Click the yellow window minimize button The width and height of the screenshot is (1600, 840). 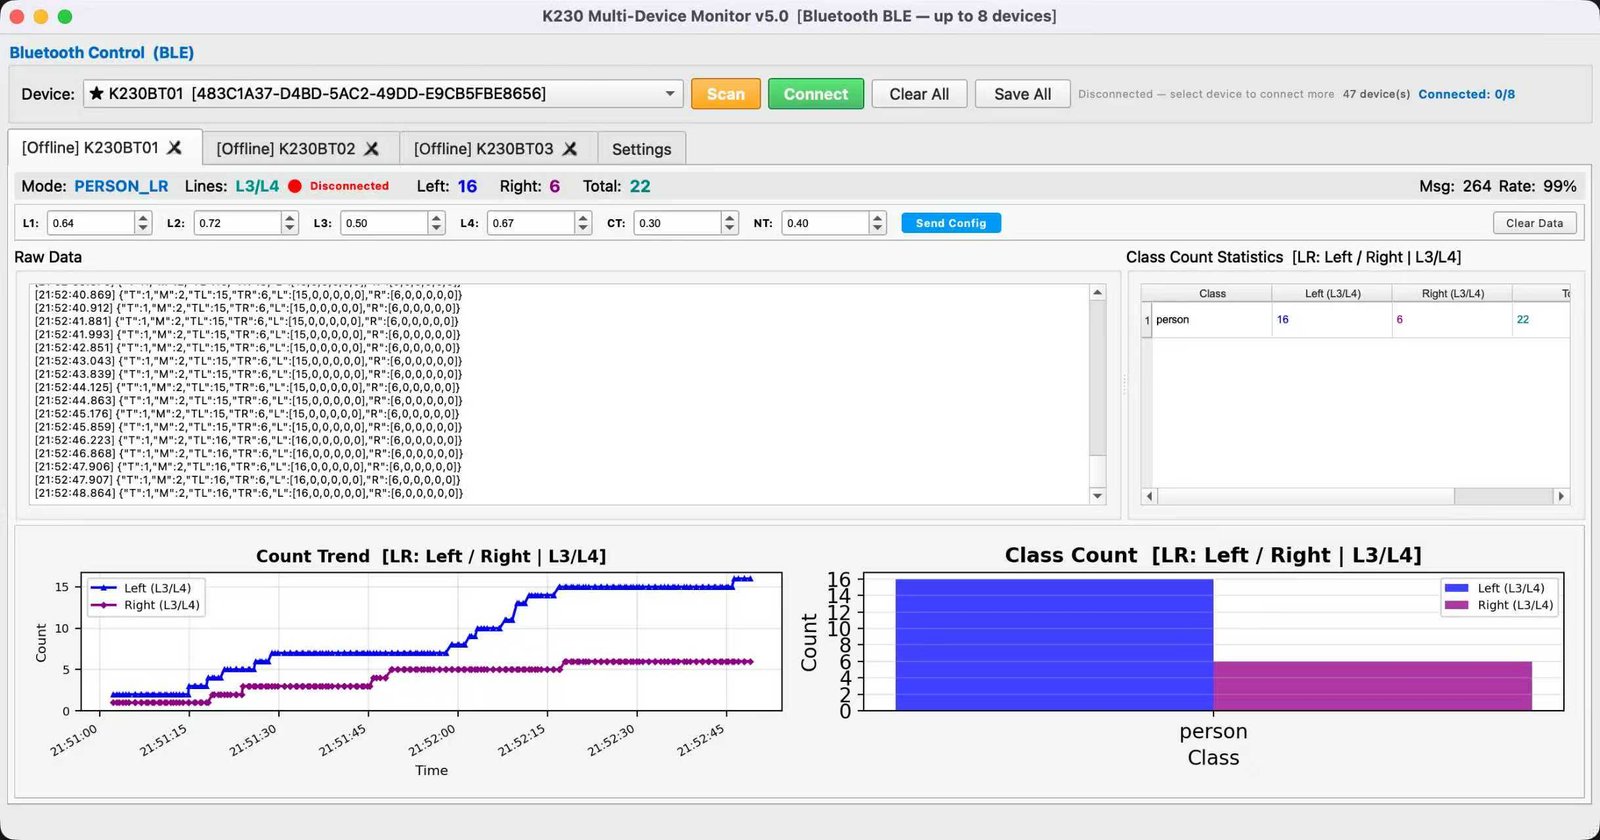click(41, 16)
